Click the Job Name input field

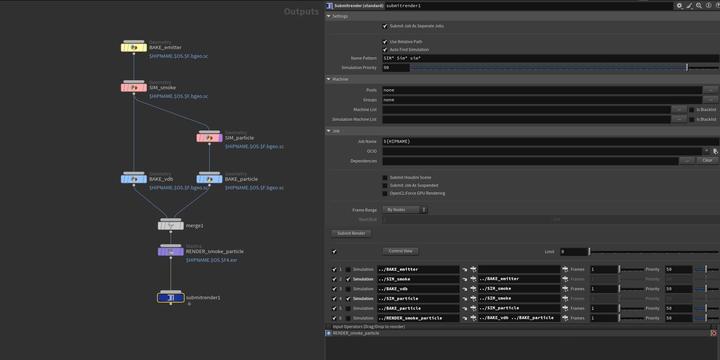pyautogui.click(x=550, y=141)
